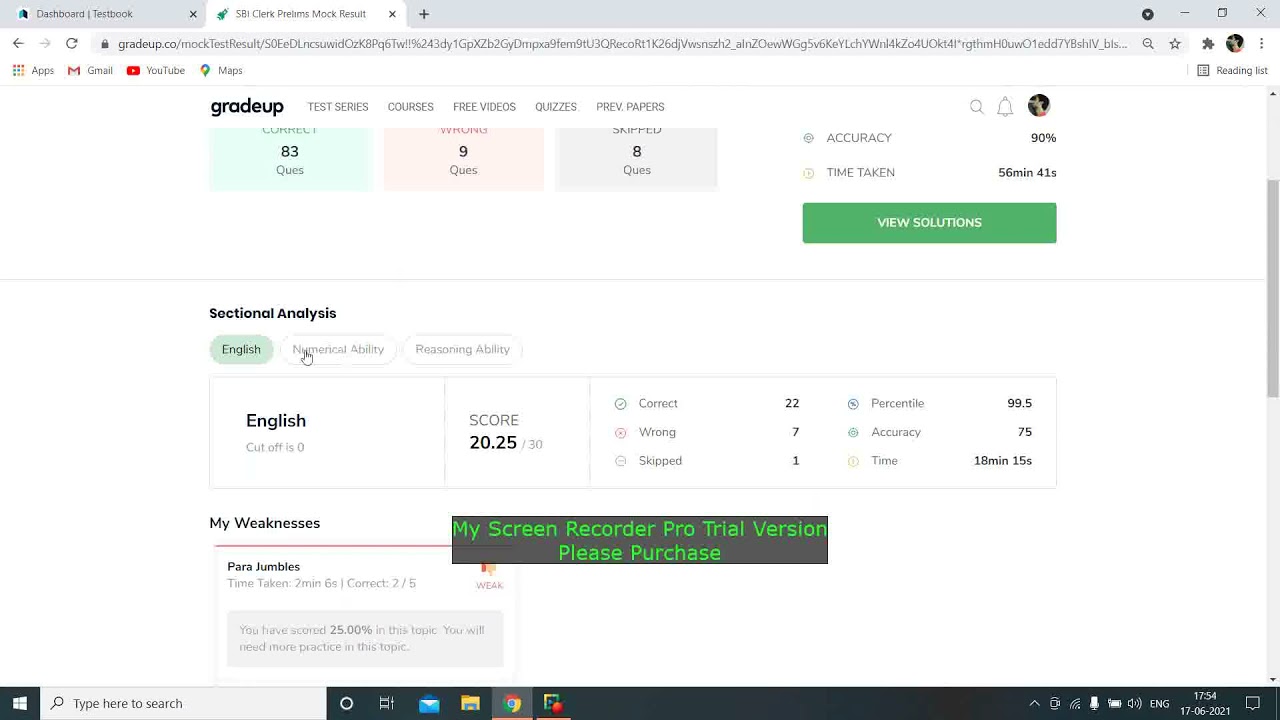This screenshot has height=720, width=1280.
Task: Open the PREV. PAPERS menu
Action: (630, 107)
